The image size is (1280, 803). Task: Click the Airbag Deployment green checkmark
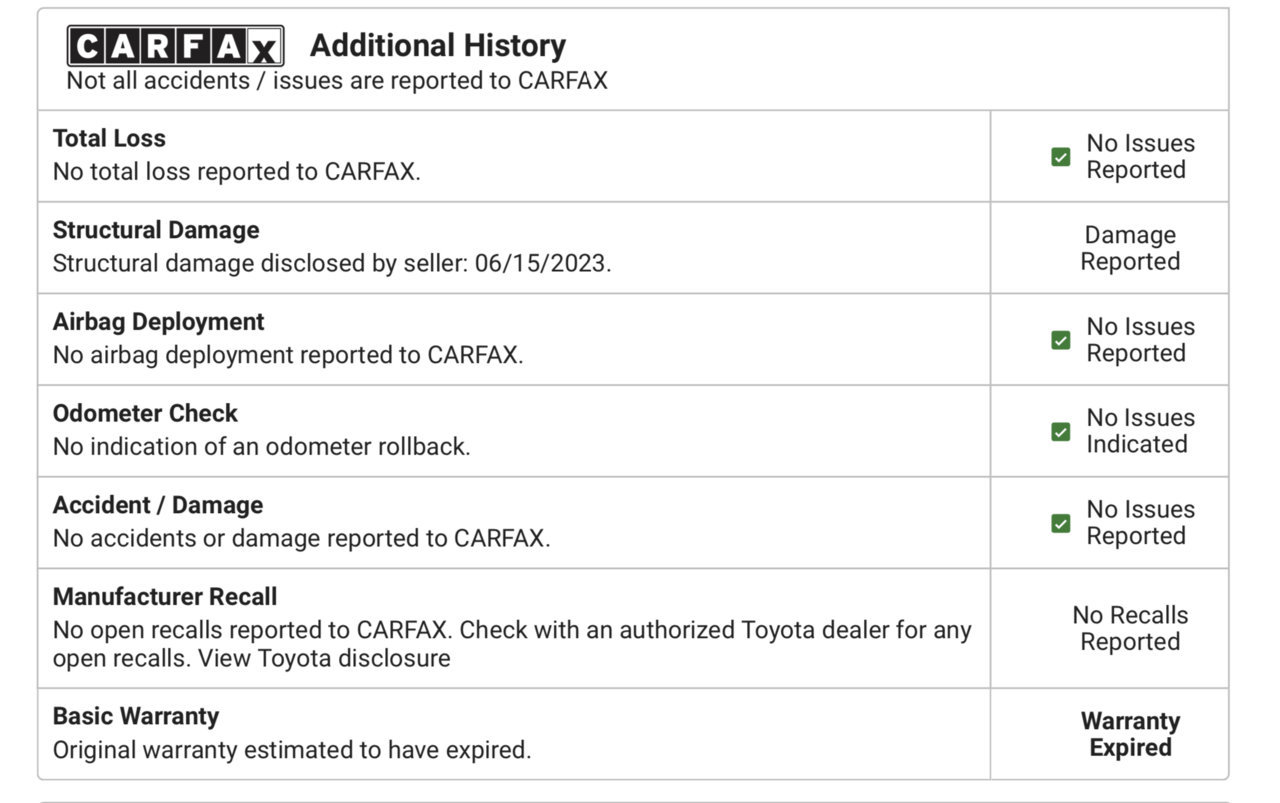(1061, 340)
